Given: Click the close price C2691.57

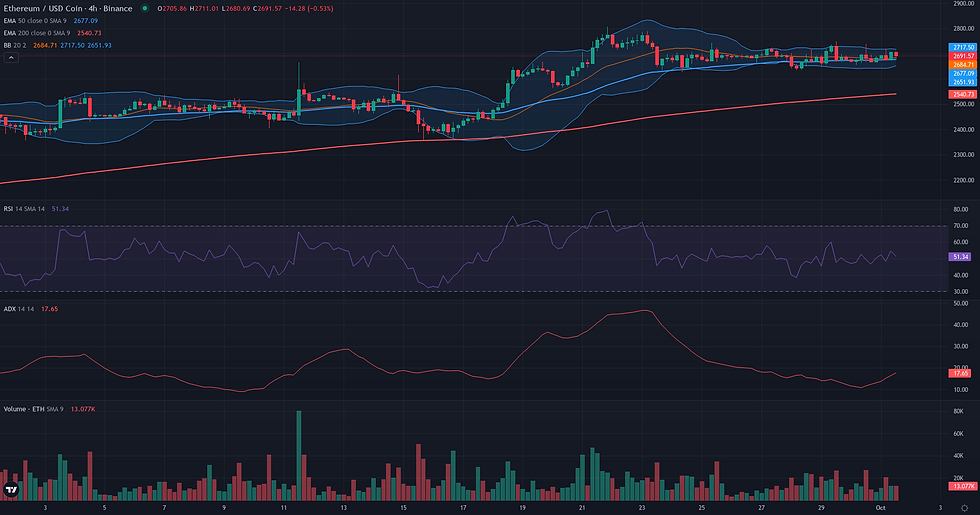Looking at the screenshot, I should (267, 9).
